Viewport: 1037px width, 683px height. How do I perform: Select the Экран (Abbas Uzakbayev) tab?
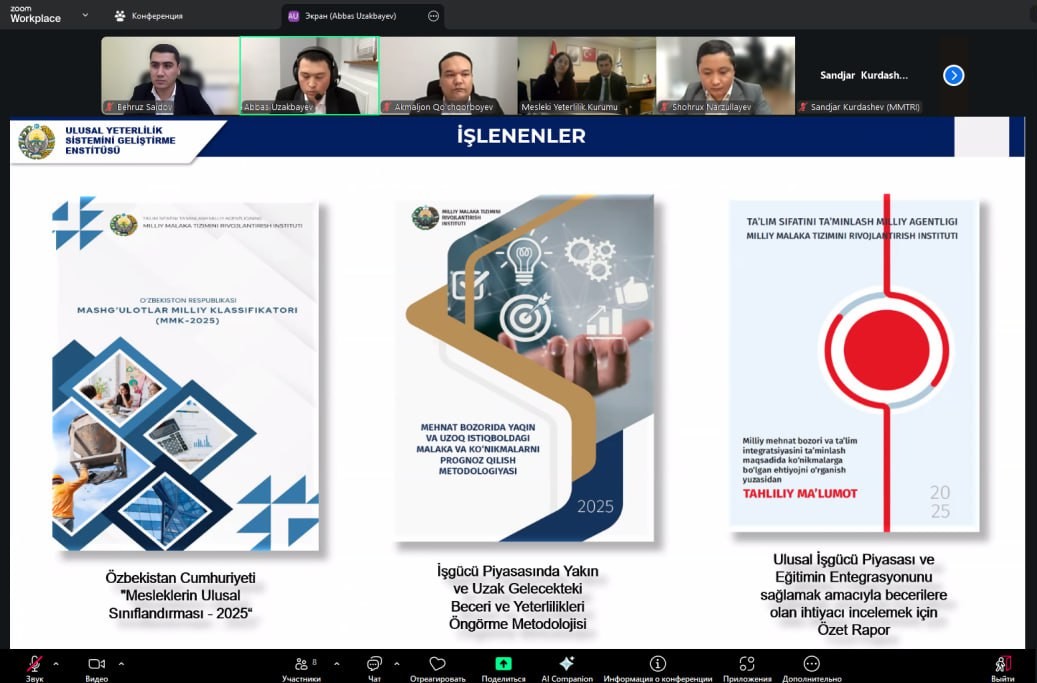(353, 16)
